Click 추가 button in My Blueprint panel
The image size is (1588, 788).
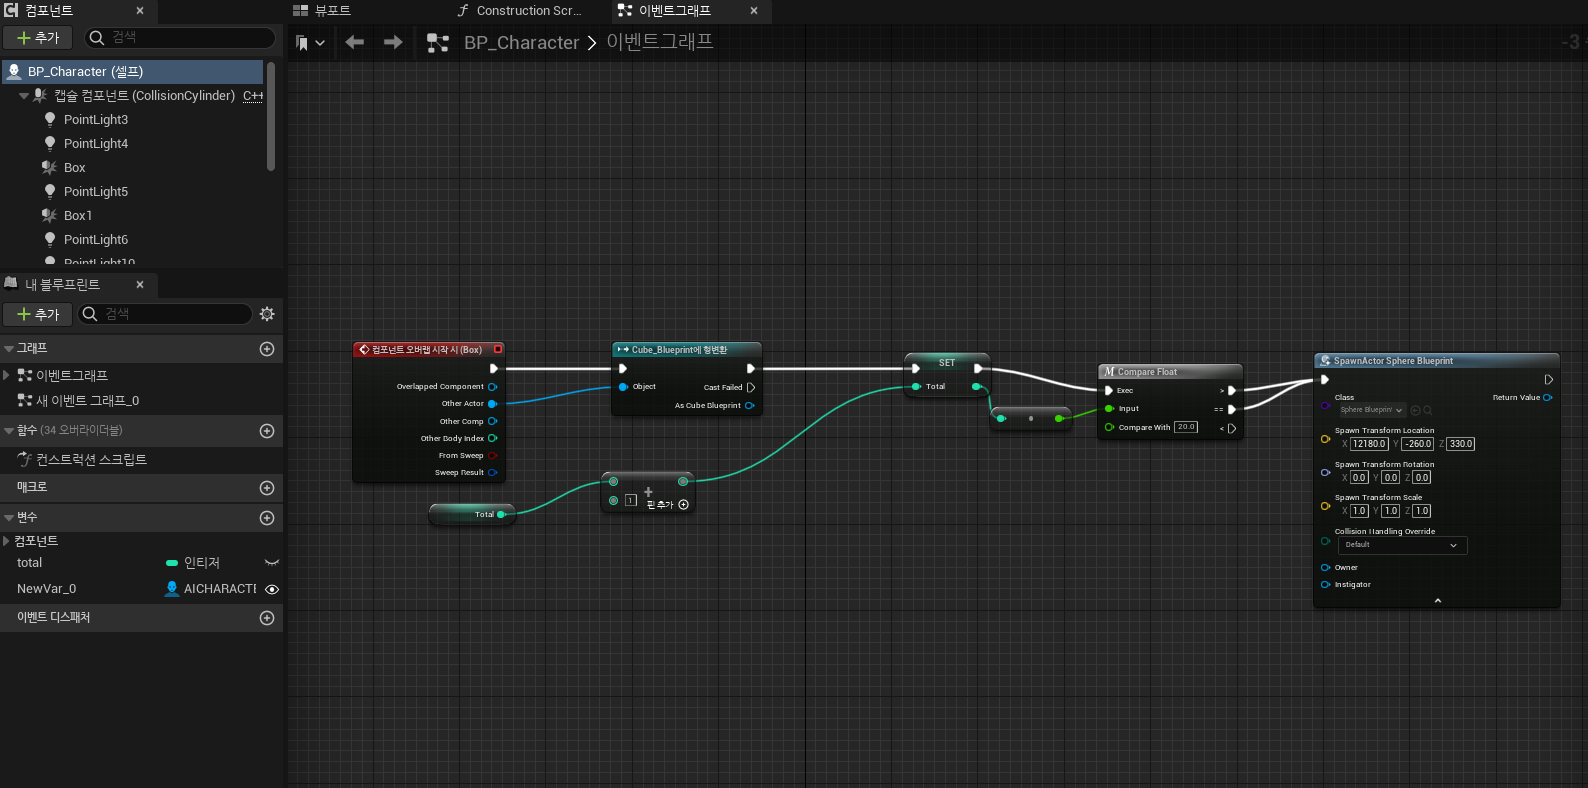(x=37, y=314)
